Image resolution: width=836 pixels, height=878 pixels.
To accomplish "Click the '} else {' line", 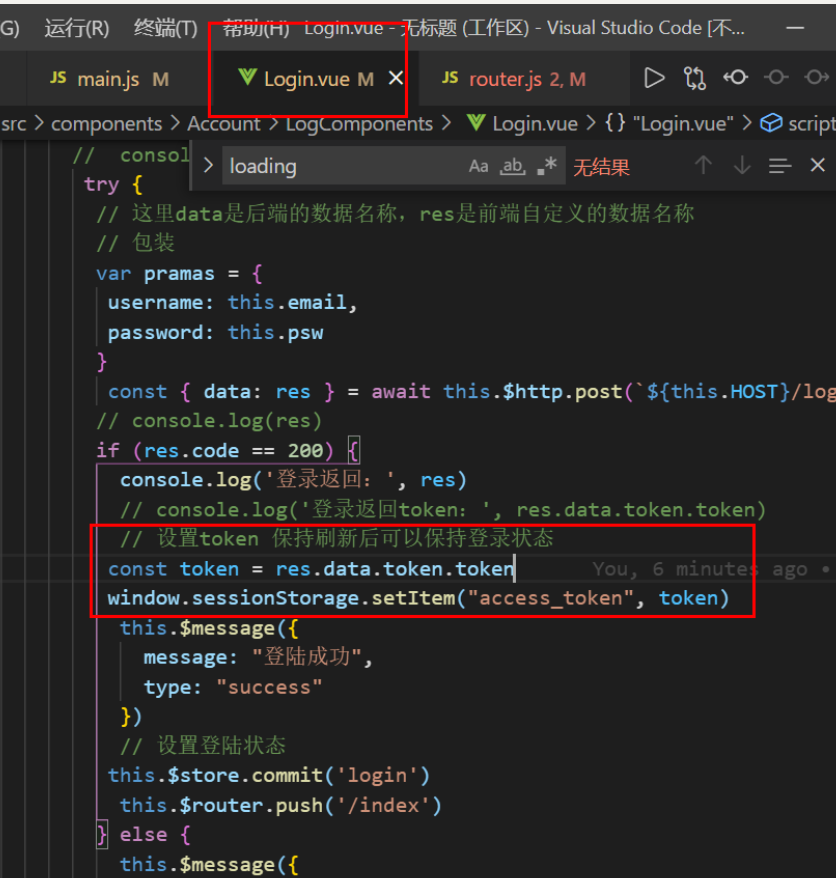I will [144, 835].
